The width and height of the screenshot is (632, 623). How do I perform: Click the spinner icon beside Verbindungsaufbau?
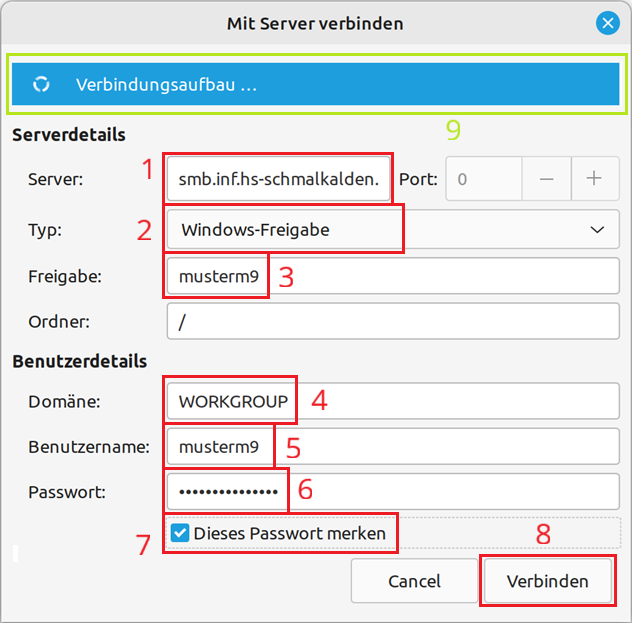click(x=41, y=85)
